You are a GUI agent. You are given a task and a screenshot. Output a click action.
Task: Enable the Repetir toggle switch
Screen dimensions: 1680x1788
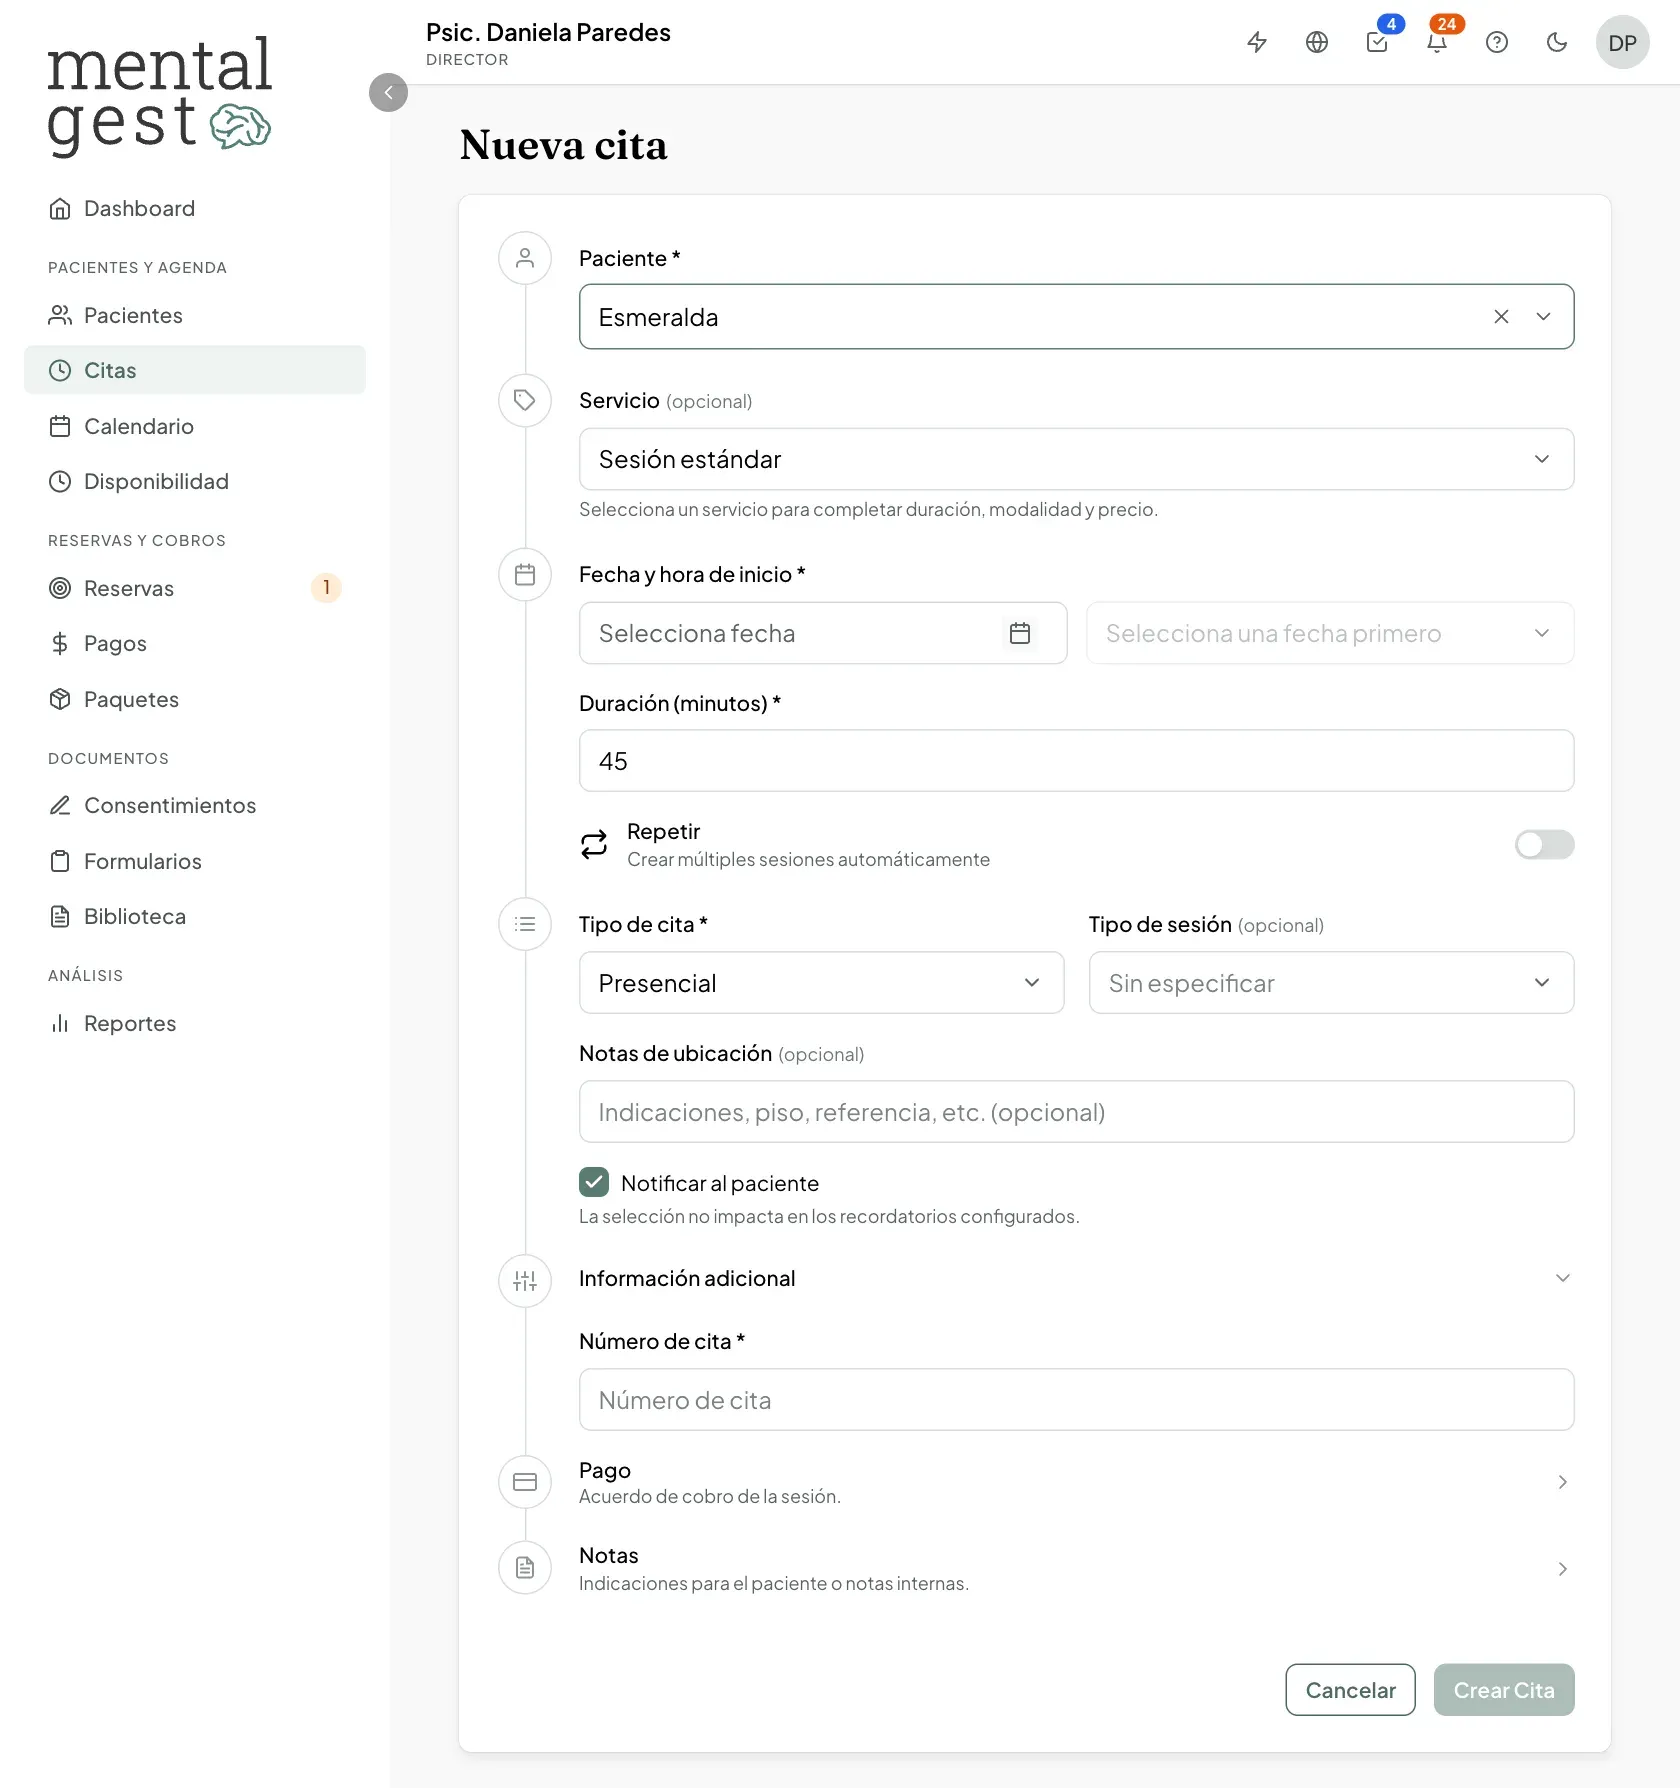(x=1544, y=845)
